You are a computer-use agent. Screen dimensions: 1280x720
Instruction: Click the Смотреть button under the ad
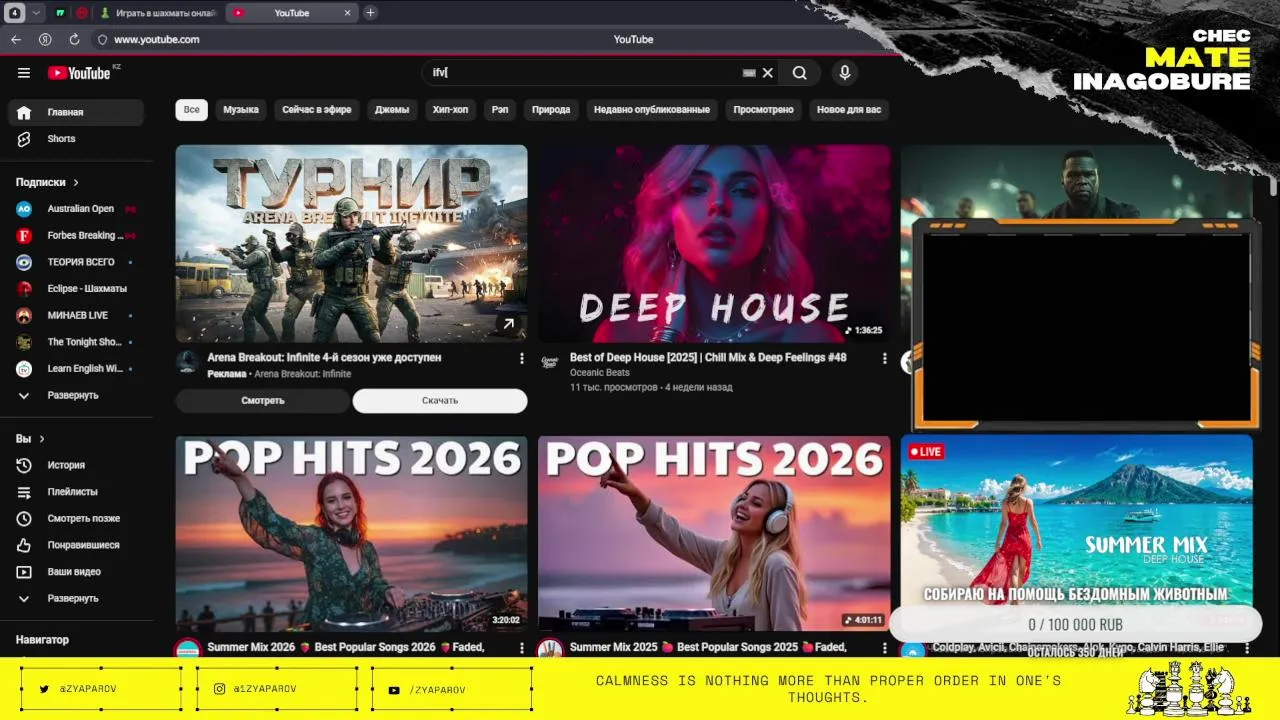(x=263, y=401)
